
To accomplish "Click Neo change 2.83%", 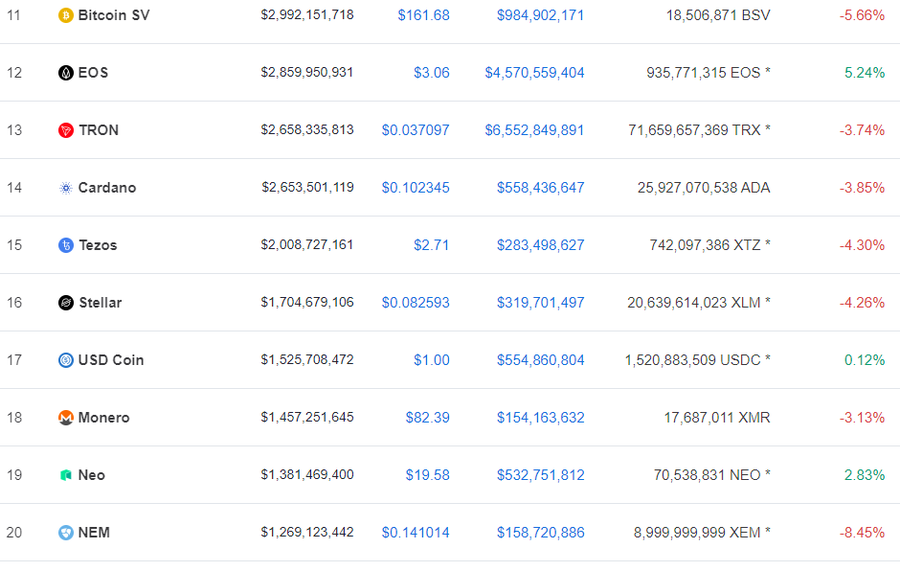I will (864, 475).
